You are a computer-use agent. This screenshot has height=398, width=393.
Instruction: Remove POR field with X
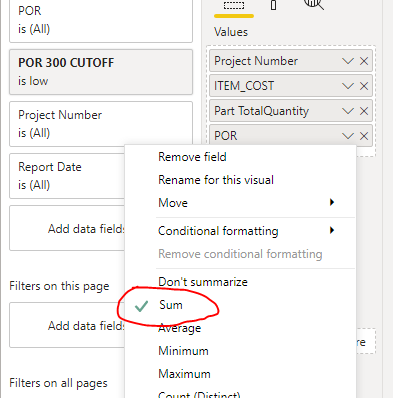point(364,136)
